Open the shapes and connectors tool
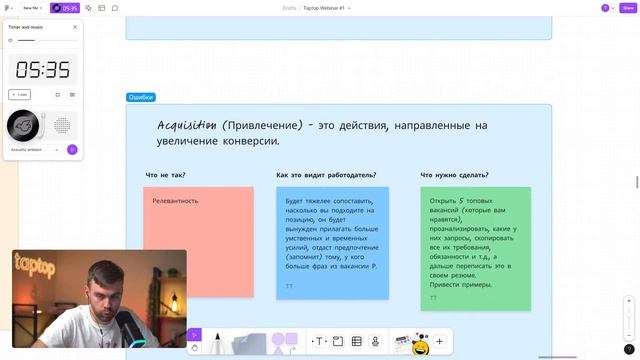The width and height of the screenshot is (640, 360). click(x=285, y=343)
